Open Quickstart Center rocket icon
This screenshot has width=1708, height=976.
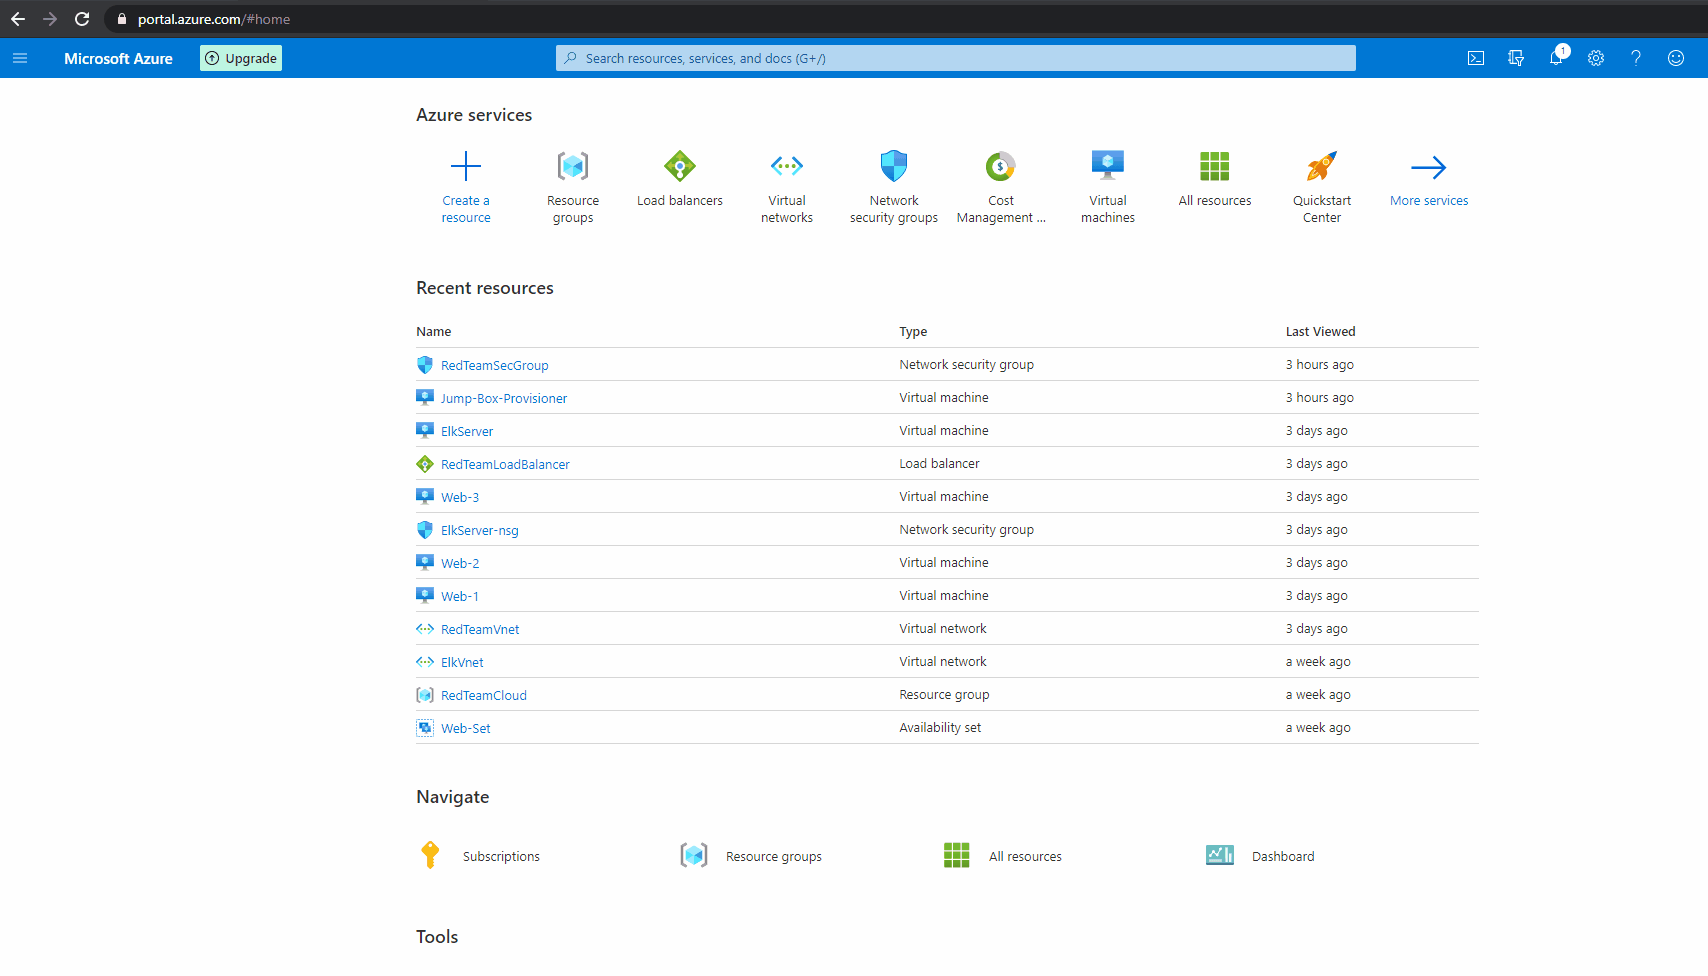click(1322, 166)
